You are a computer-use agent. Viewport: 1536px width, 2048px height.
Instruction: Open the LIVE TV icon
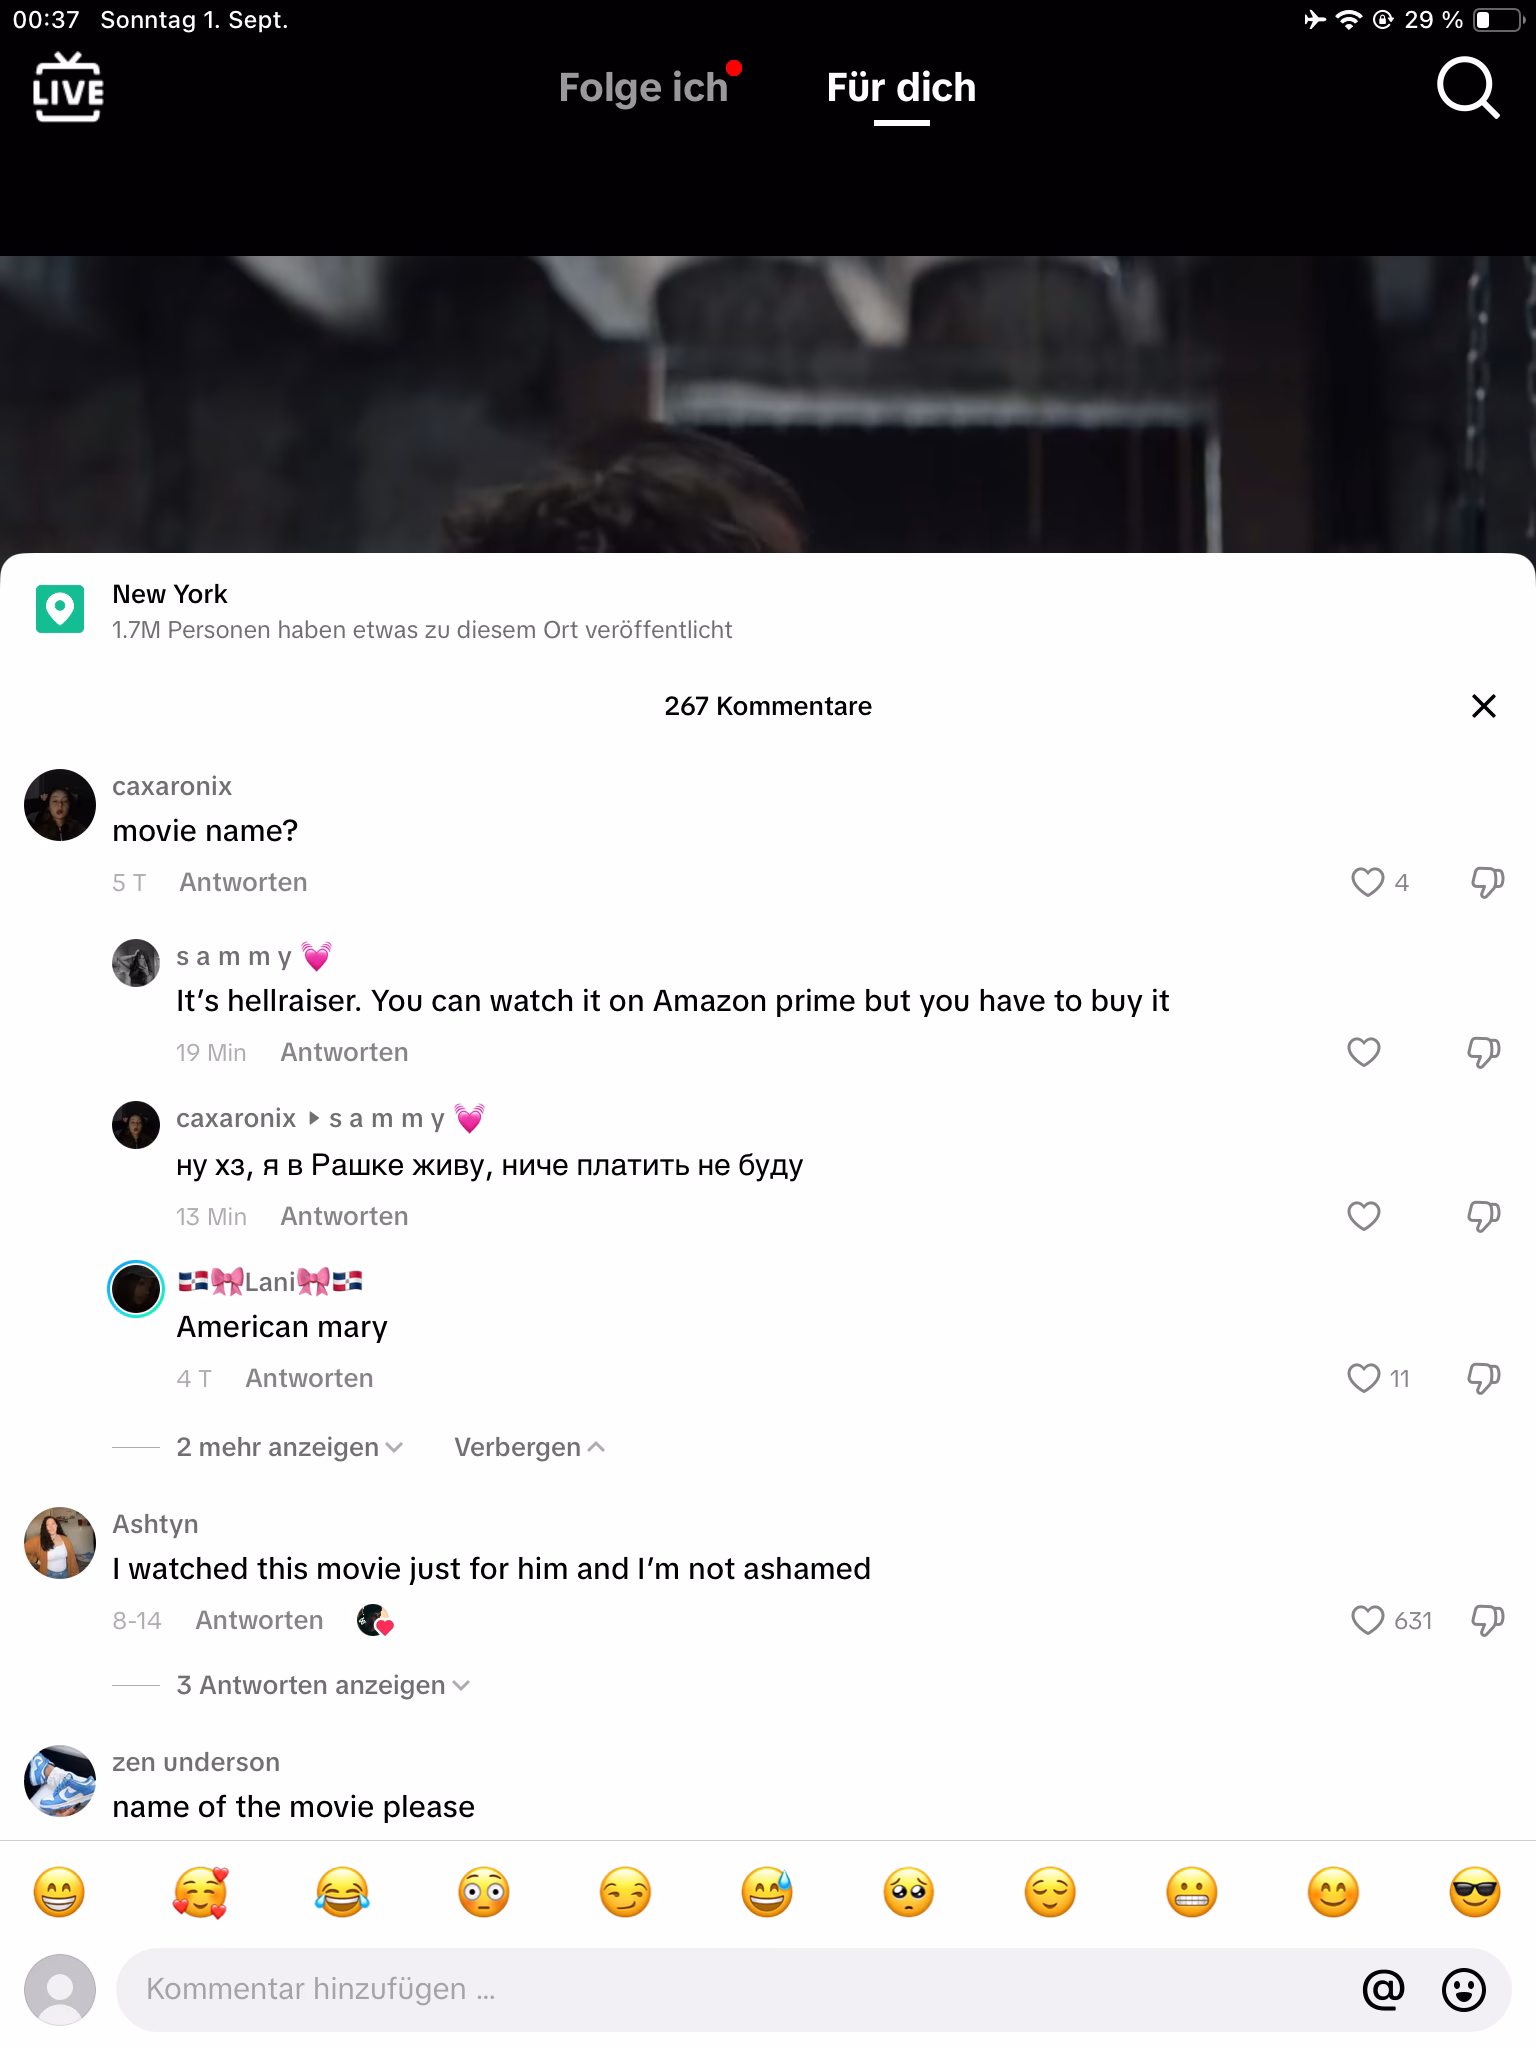68,88
